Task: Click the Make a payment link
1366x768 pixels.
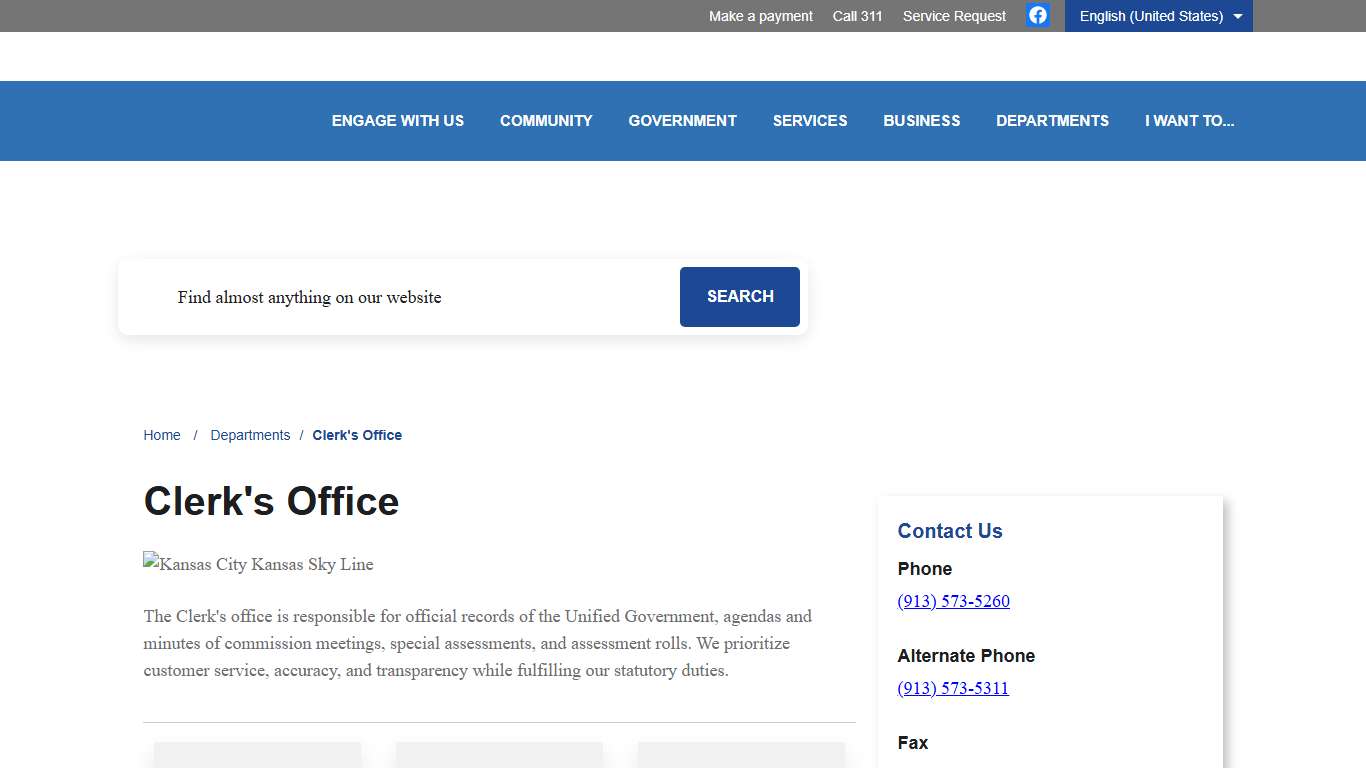Action: point(760,16)
